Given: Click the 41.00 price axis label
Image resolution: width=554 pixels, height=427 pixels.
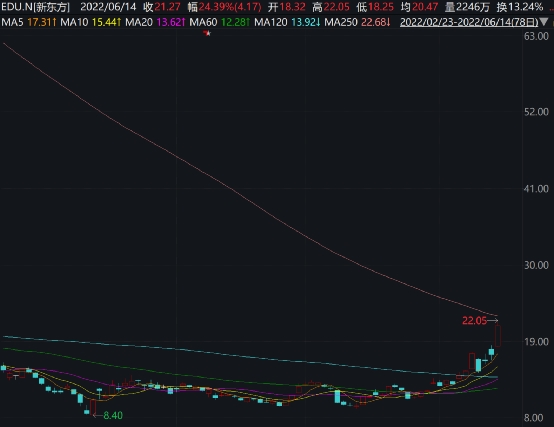Looking at the screenshot, I should tap(536, 189).
